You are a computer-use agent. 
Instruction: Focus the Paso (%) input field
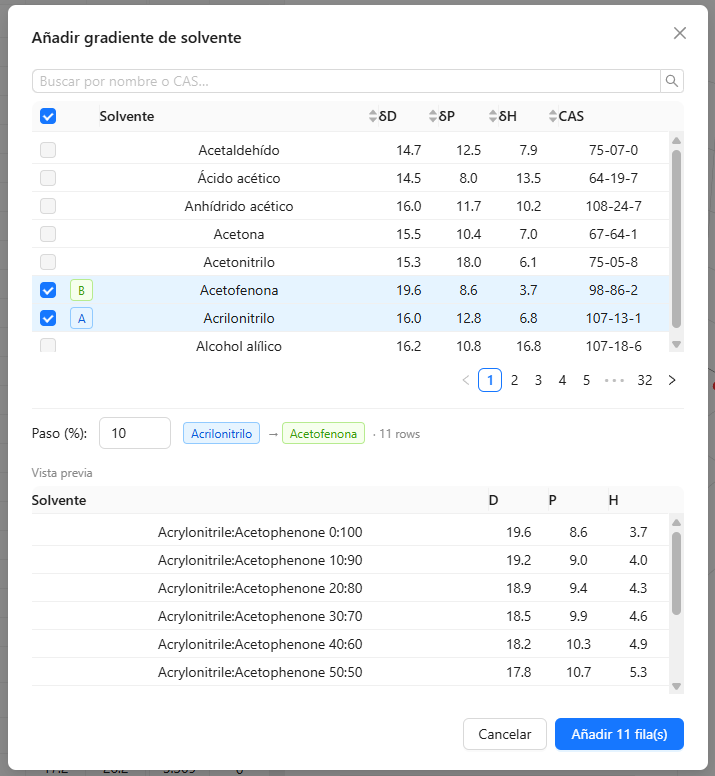pos(135,434)
